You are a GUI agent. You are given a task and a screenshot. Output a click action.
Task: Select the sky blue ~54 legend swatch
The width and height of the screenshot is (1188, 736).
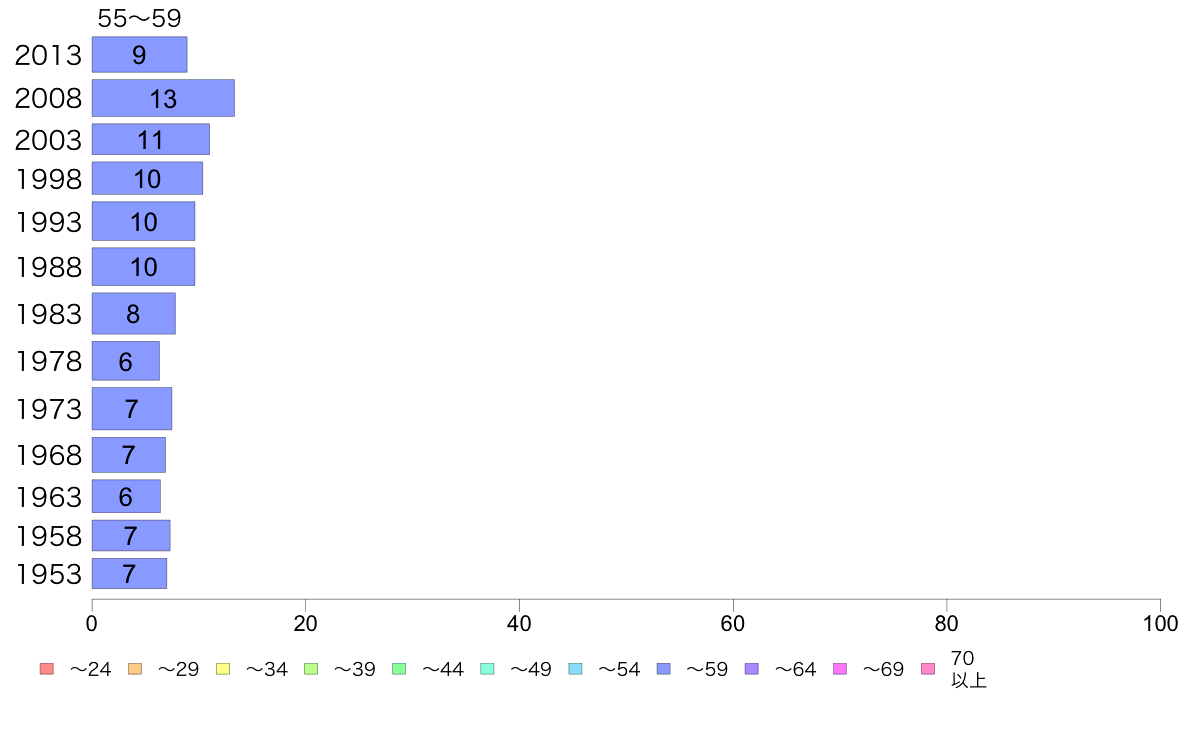tap(575, 669)
